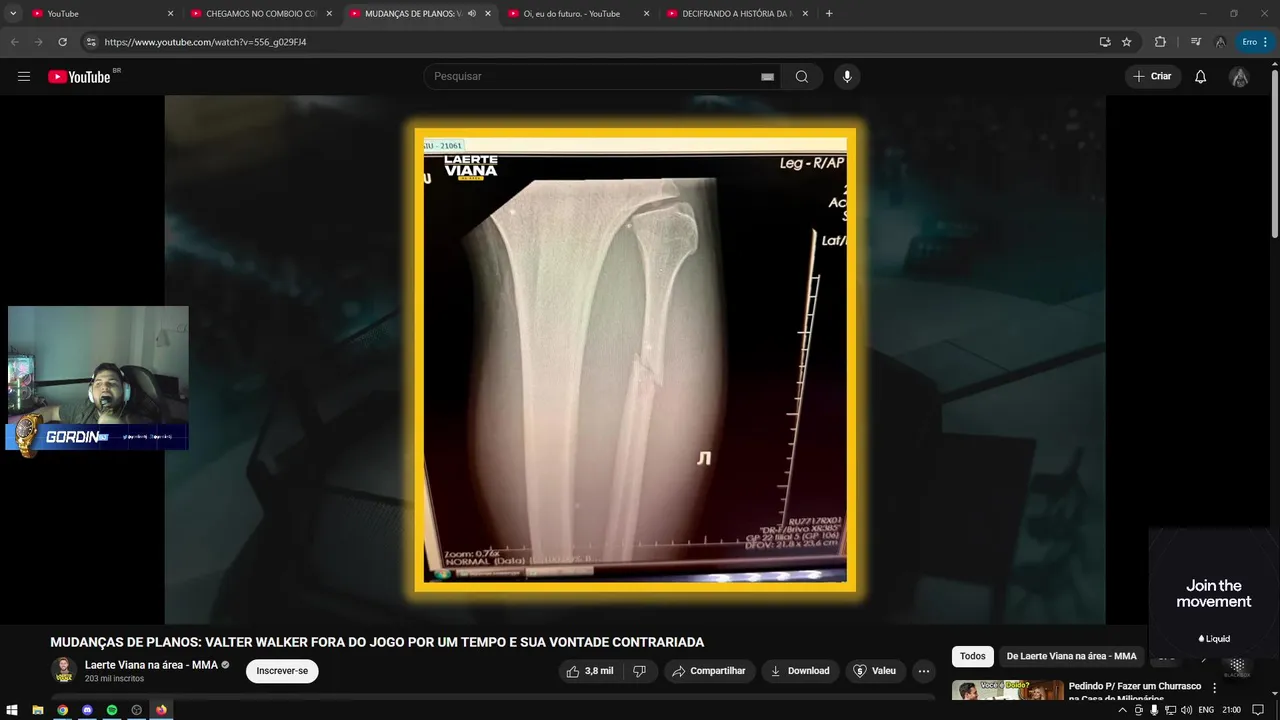The image size is (1280, 720).
Task: Dislike the video
Action: coord(640,671)
